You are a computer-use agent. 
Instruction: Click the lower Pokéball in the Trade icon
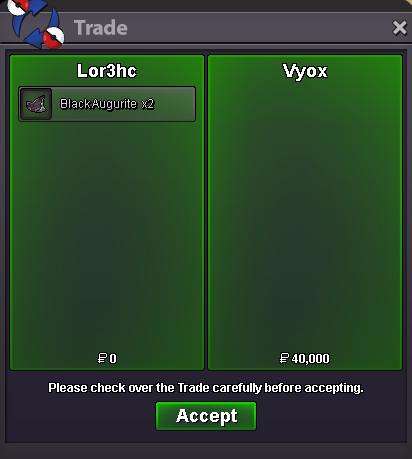tap(54, 37)
